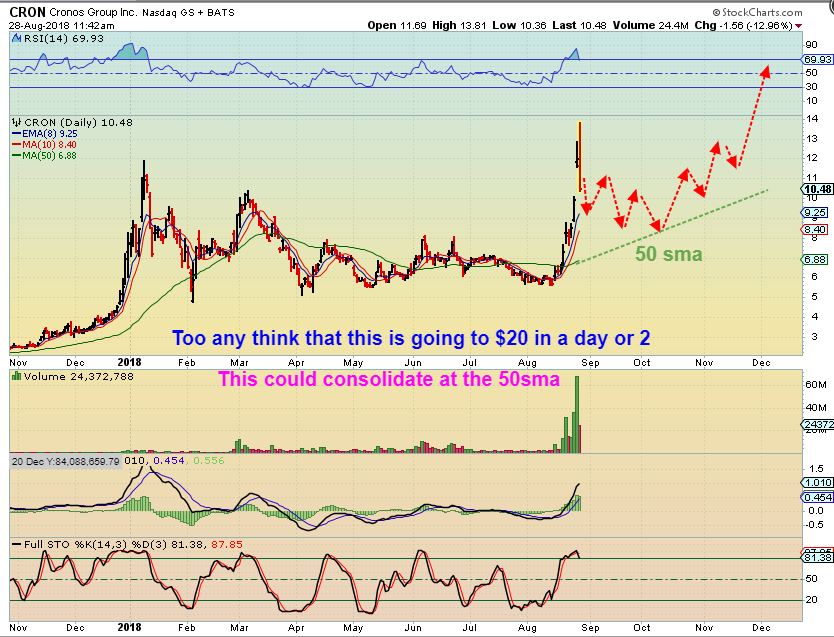Click the blue 'going to $20' annotation text
Viewport: 834px width, 637px height.
click(x=411, y=338)
